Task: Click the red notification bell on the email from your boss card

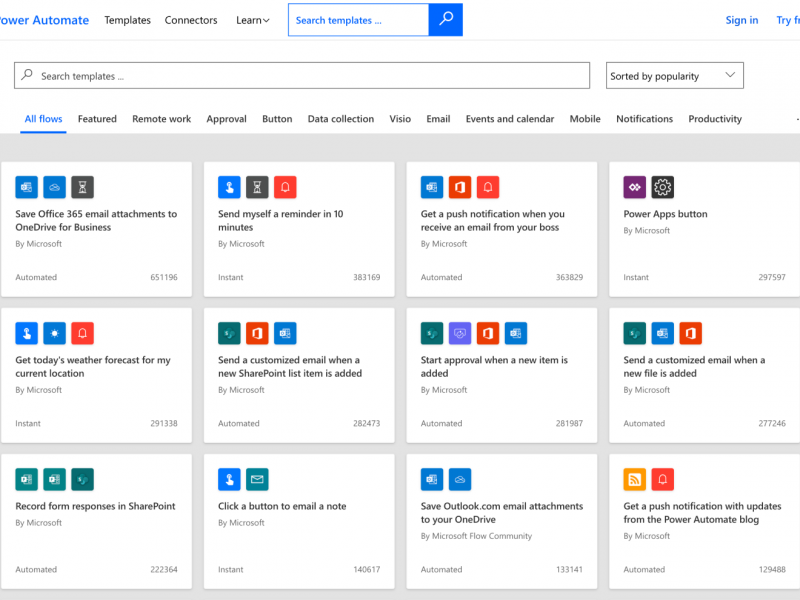Action: click(x=488, y=187)
